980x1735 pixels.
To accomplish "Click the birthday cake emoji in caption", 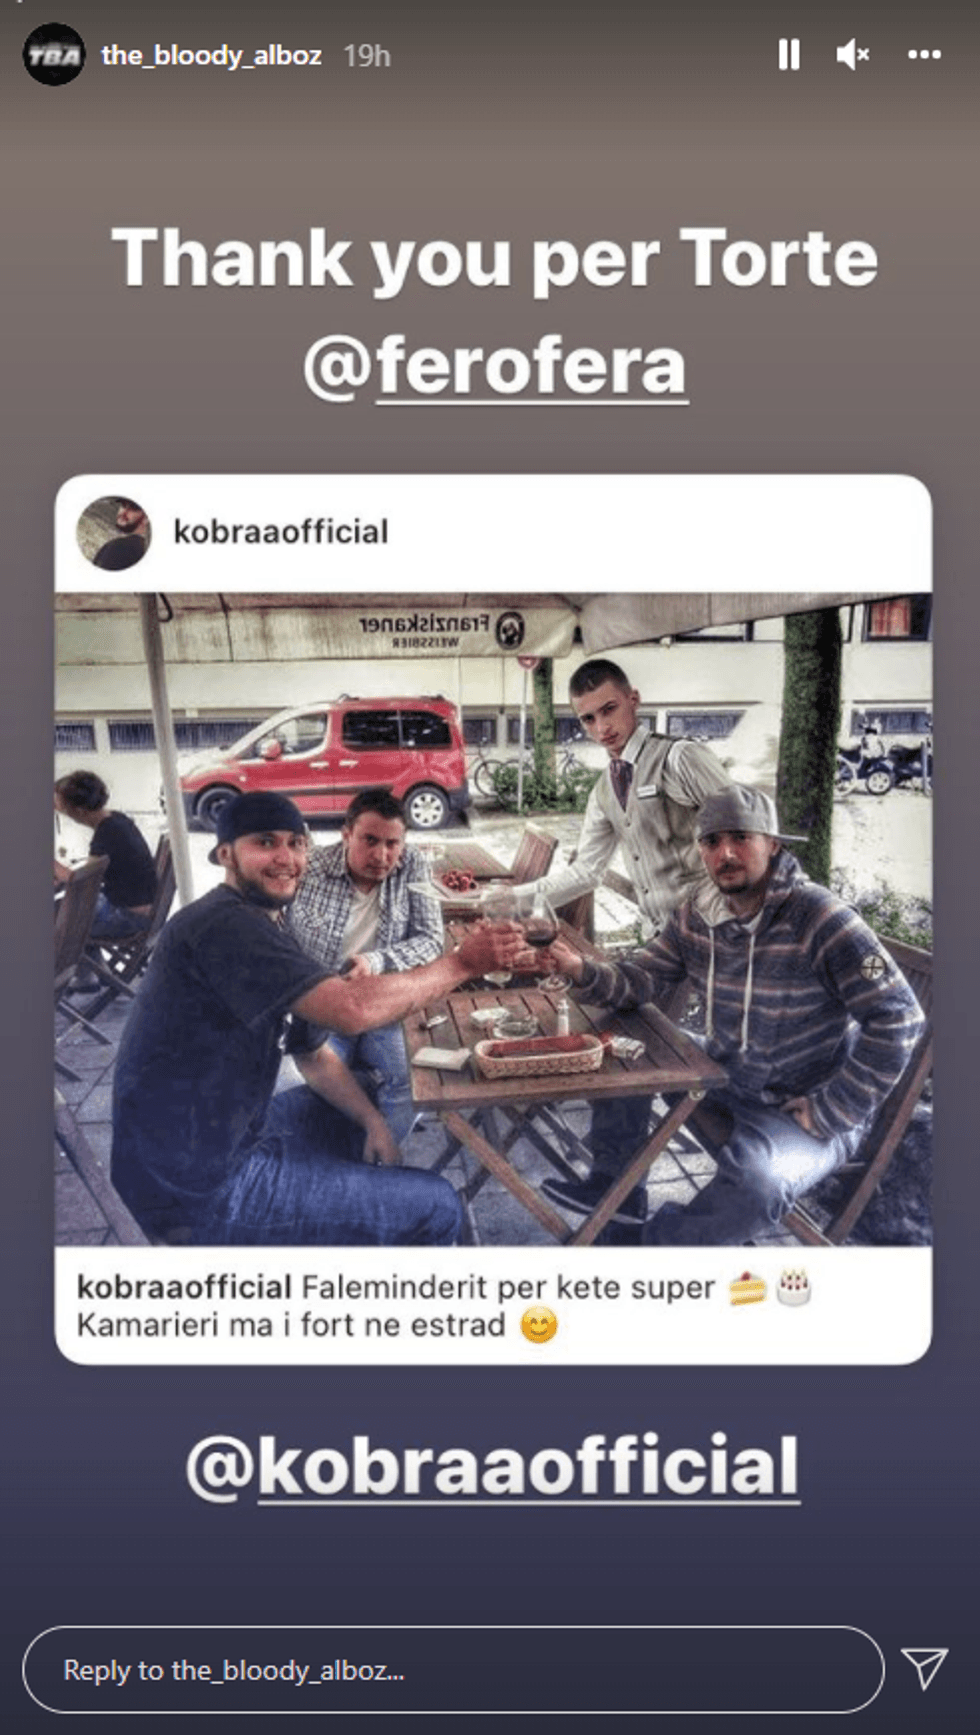I will pyautogui.click(x=793, y=1287).
